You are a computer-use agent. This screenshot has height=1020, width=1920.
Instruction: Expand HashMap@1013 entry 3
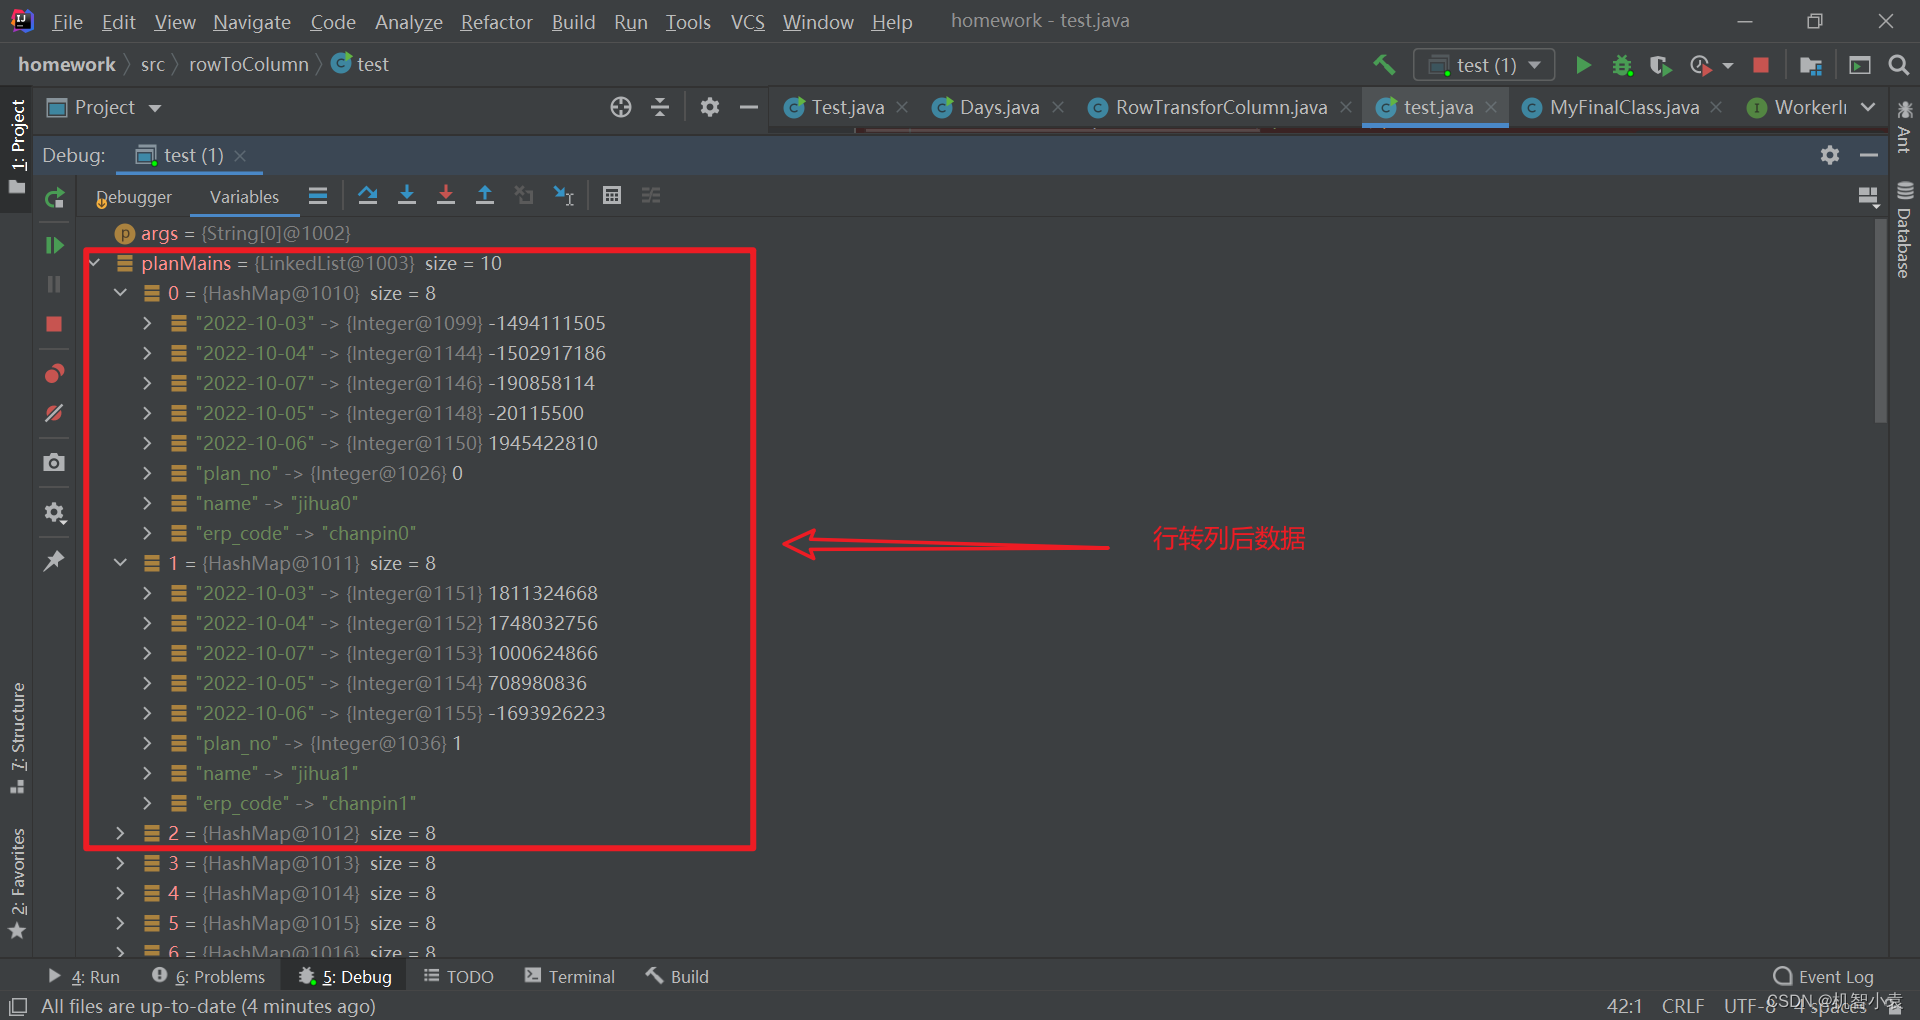(x=121, y=863)
